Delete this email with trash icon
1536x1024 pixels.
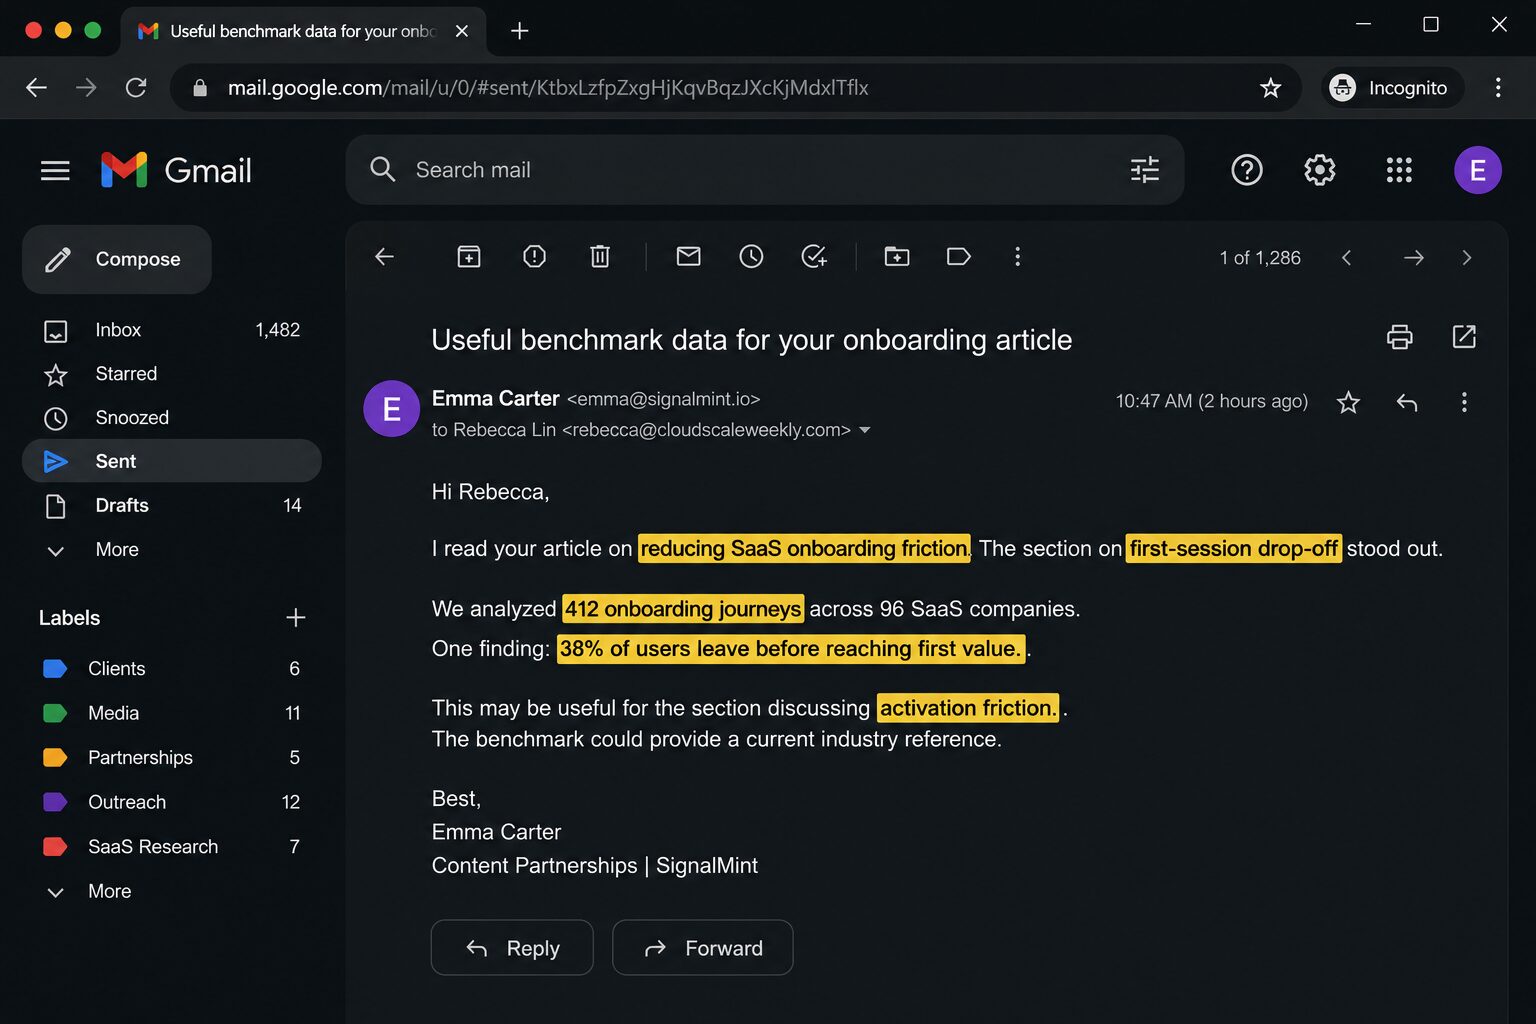(599, 257)
